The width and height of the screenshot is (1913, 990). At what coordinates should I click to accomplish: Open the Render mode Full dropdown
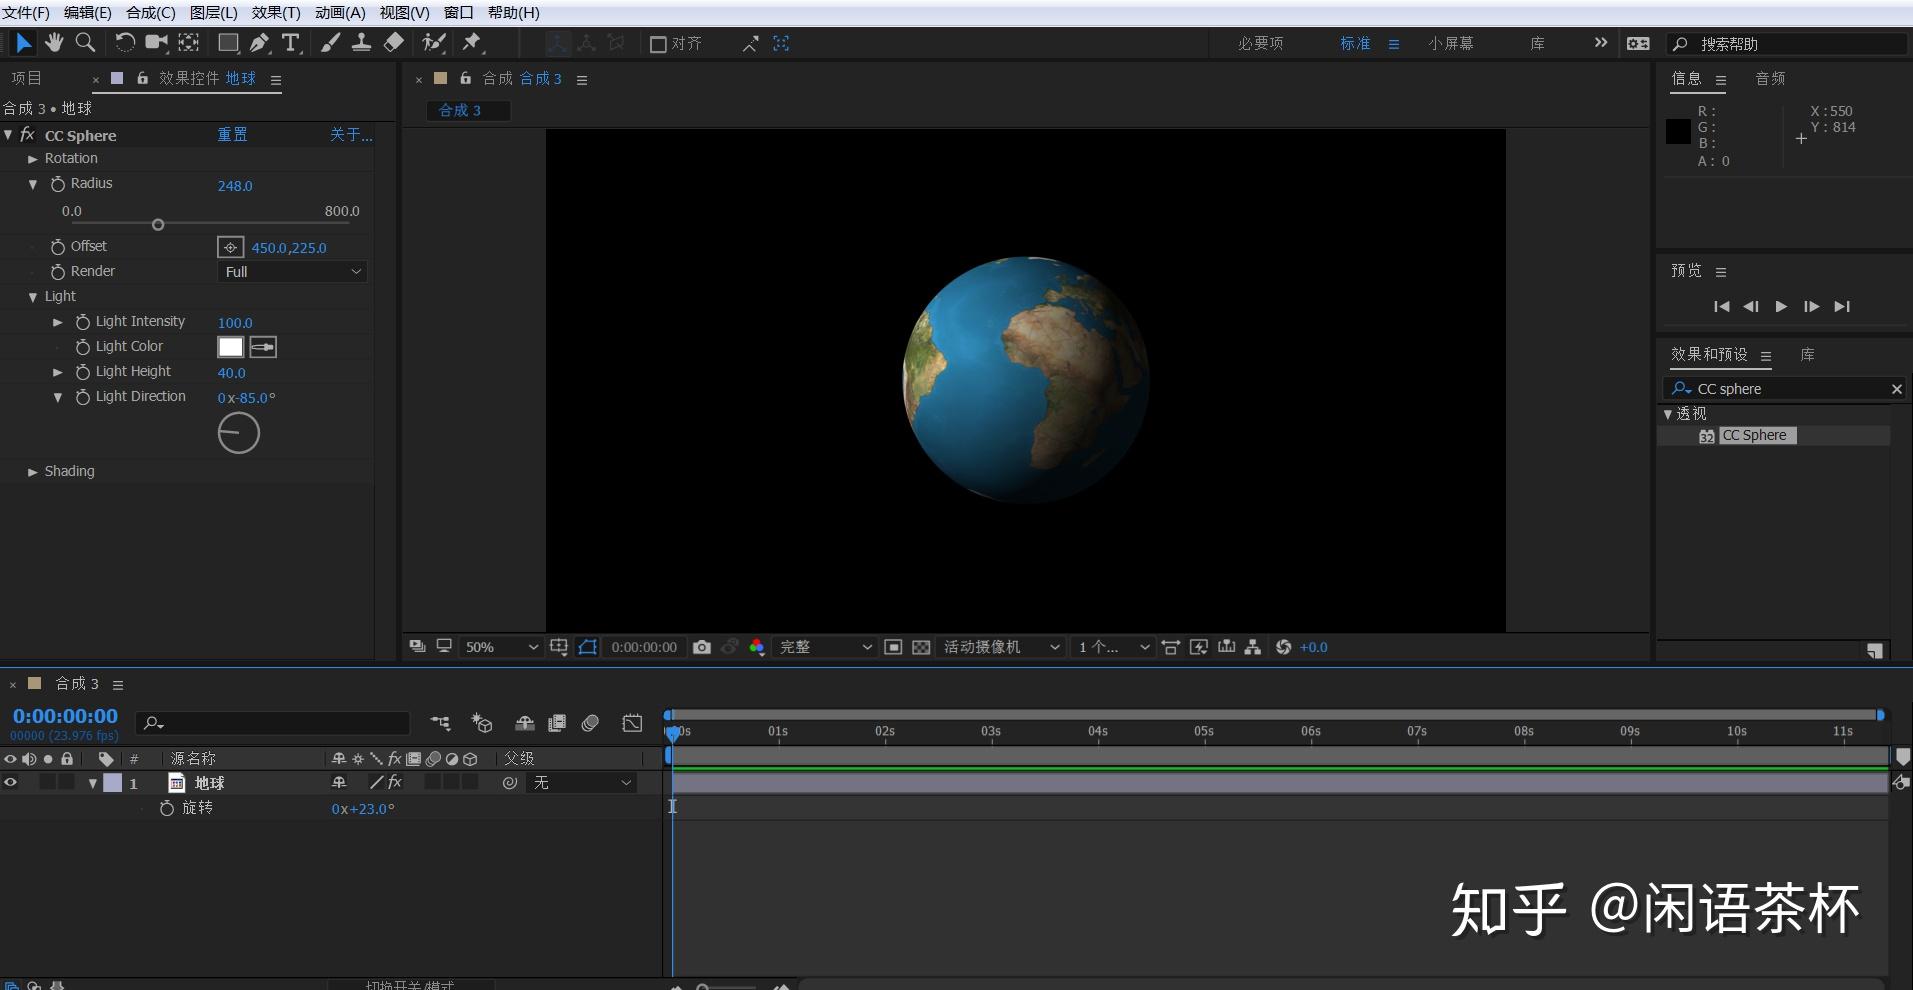[x=292, y=272]
